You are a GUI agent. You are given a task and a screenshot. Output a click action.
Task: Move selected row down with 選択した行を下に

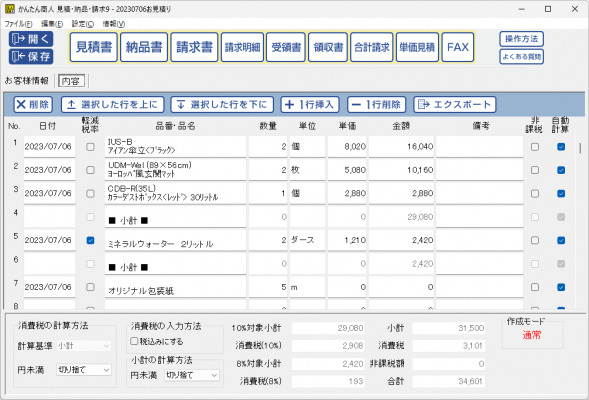coord(222,104)
